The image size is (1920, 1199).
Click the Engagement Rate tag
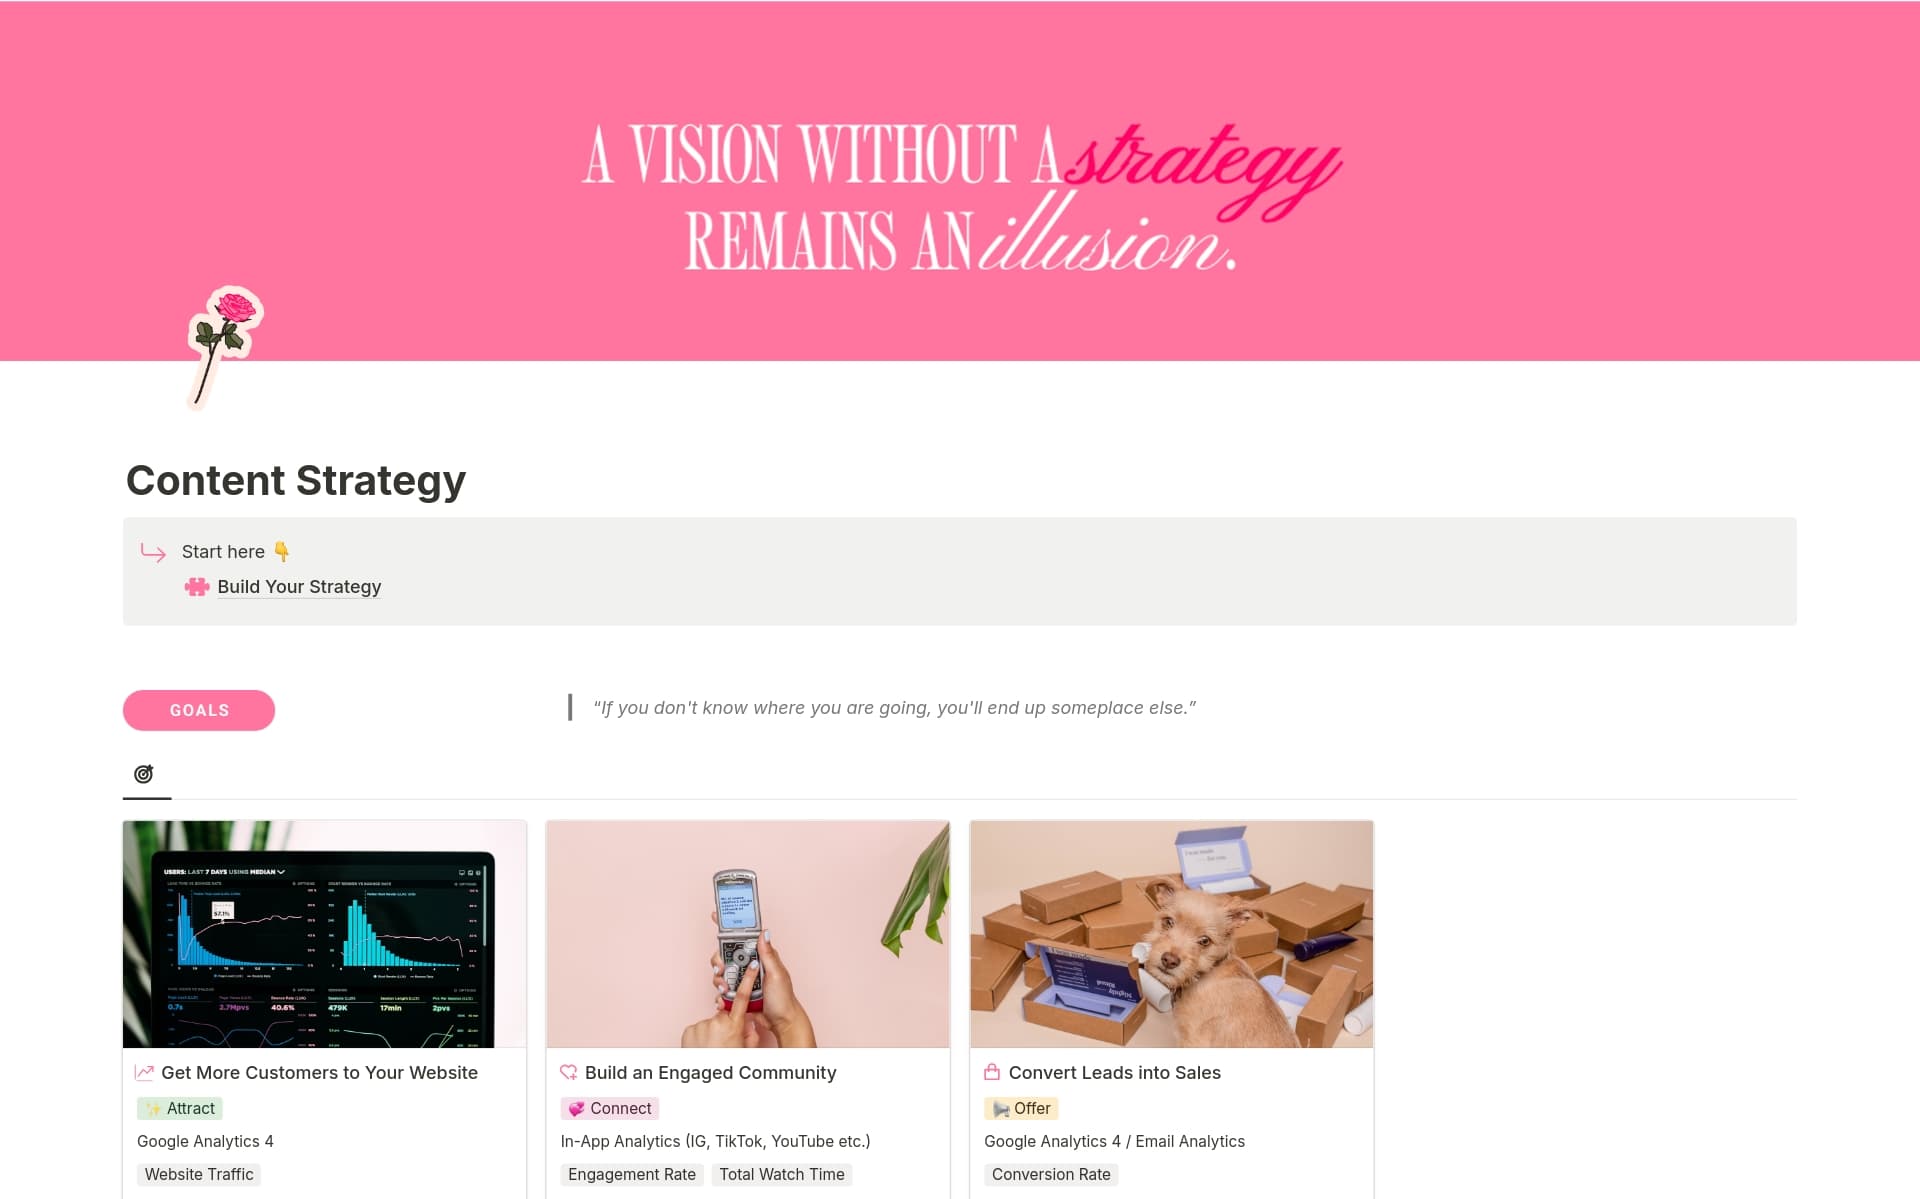click(x=632, y=1175)
